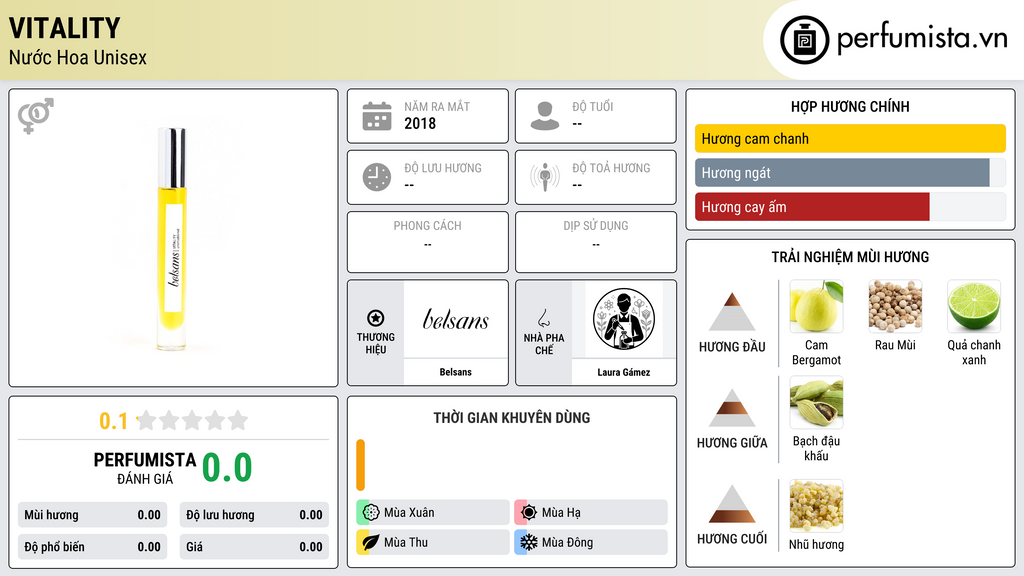
Task: Select the Mùa Đông season label
Action: [x=567, y=542]
